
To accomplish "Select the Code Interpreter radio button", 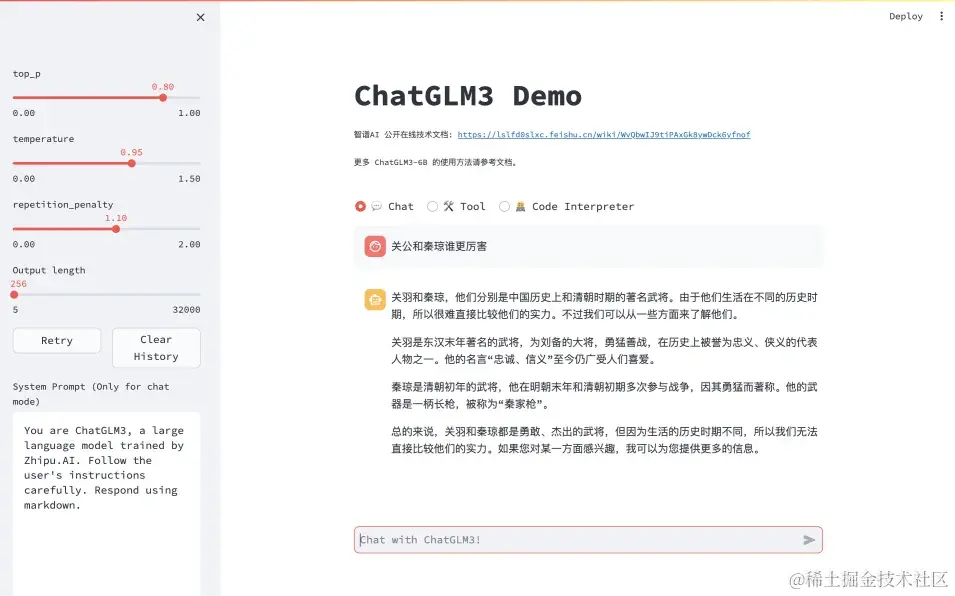I will [504, 206].
